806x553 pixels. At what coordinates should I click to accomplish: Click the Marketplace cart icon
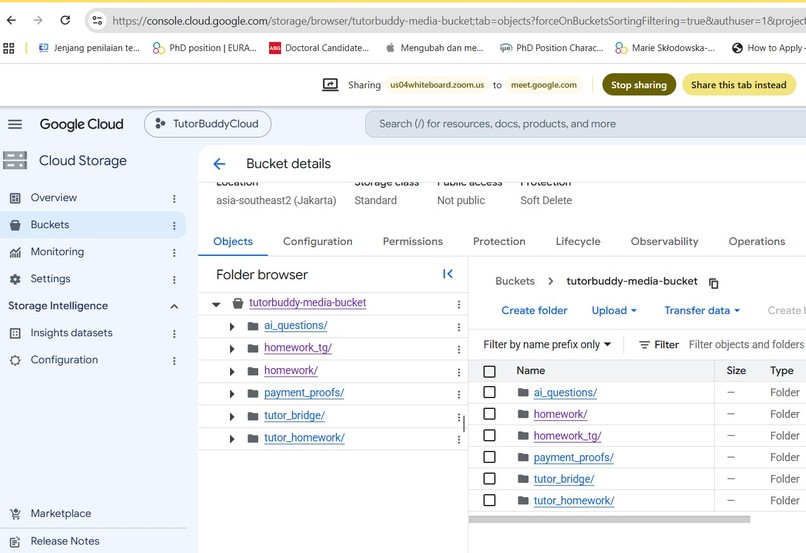[15, 514]
